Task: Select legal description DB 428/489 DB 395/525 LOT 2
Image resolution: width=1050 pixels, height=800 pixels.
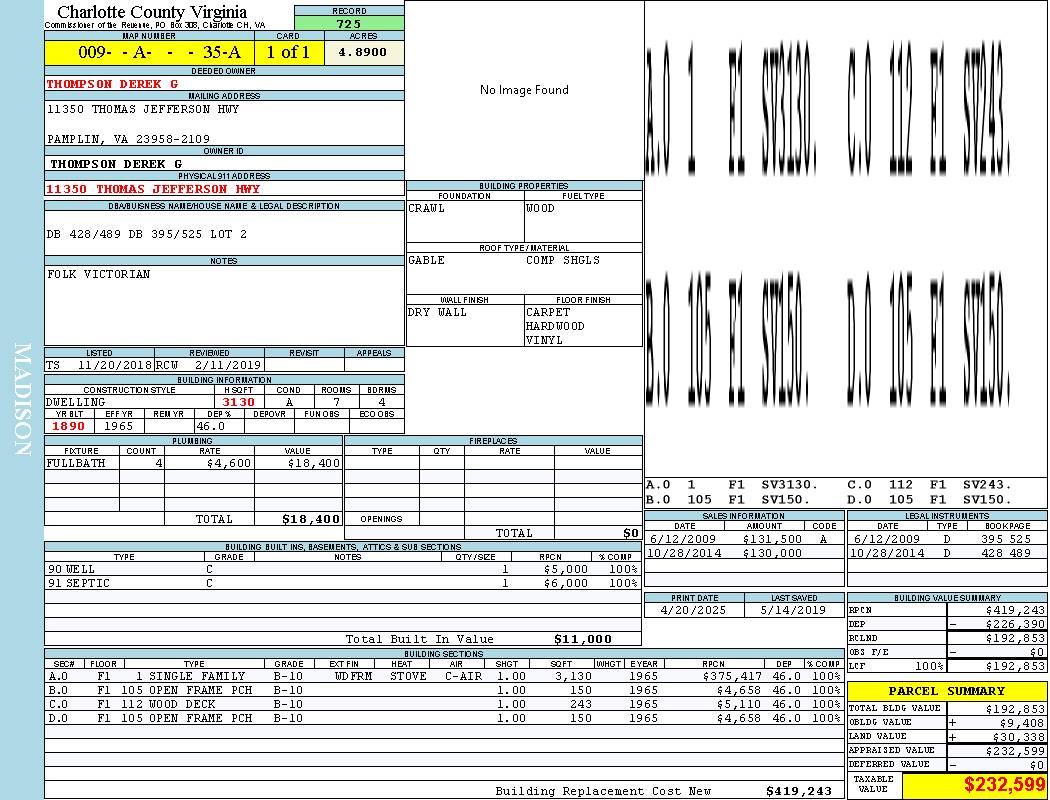Action: [x=147, y=234]
